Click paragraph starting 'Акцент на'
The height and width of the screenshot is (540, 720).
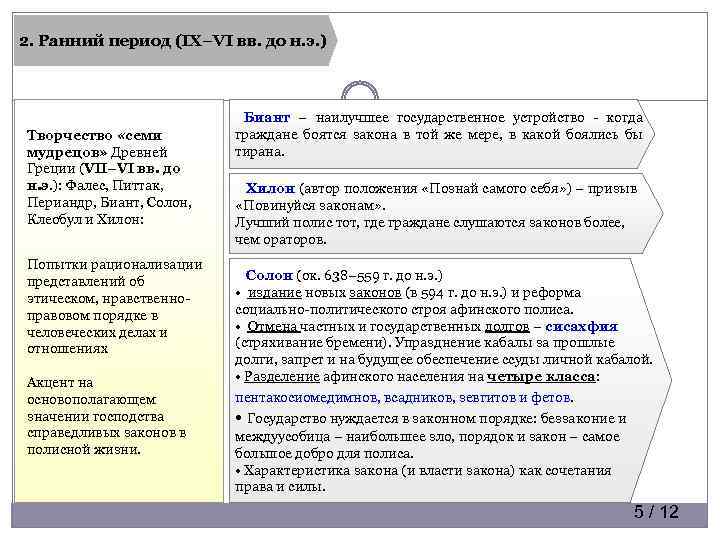pos(107,416)
